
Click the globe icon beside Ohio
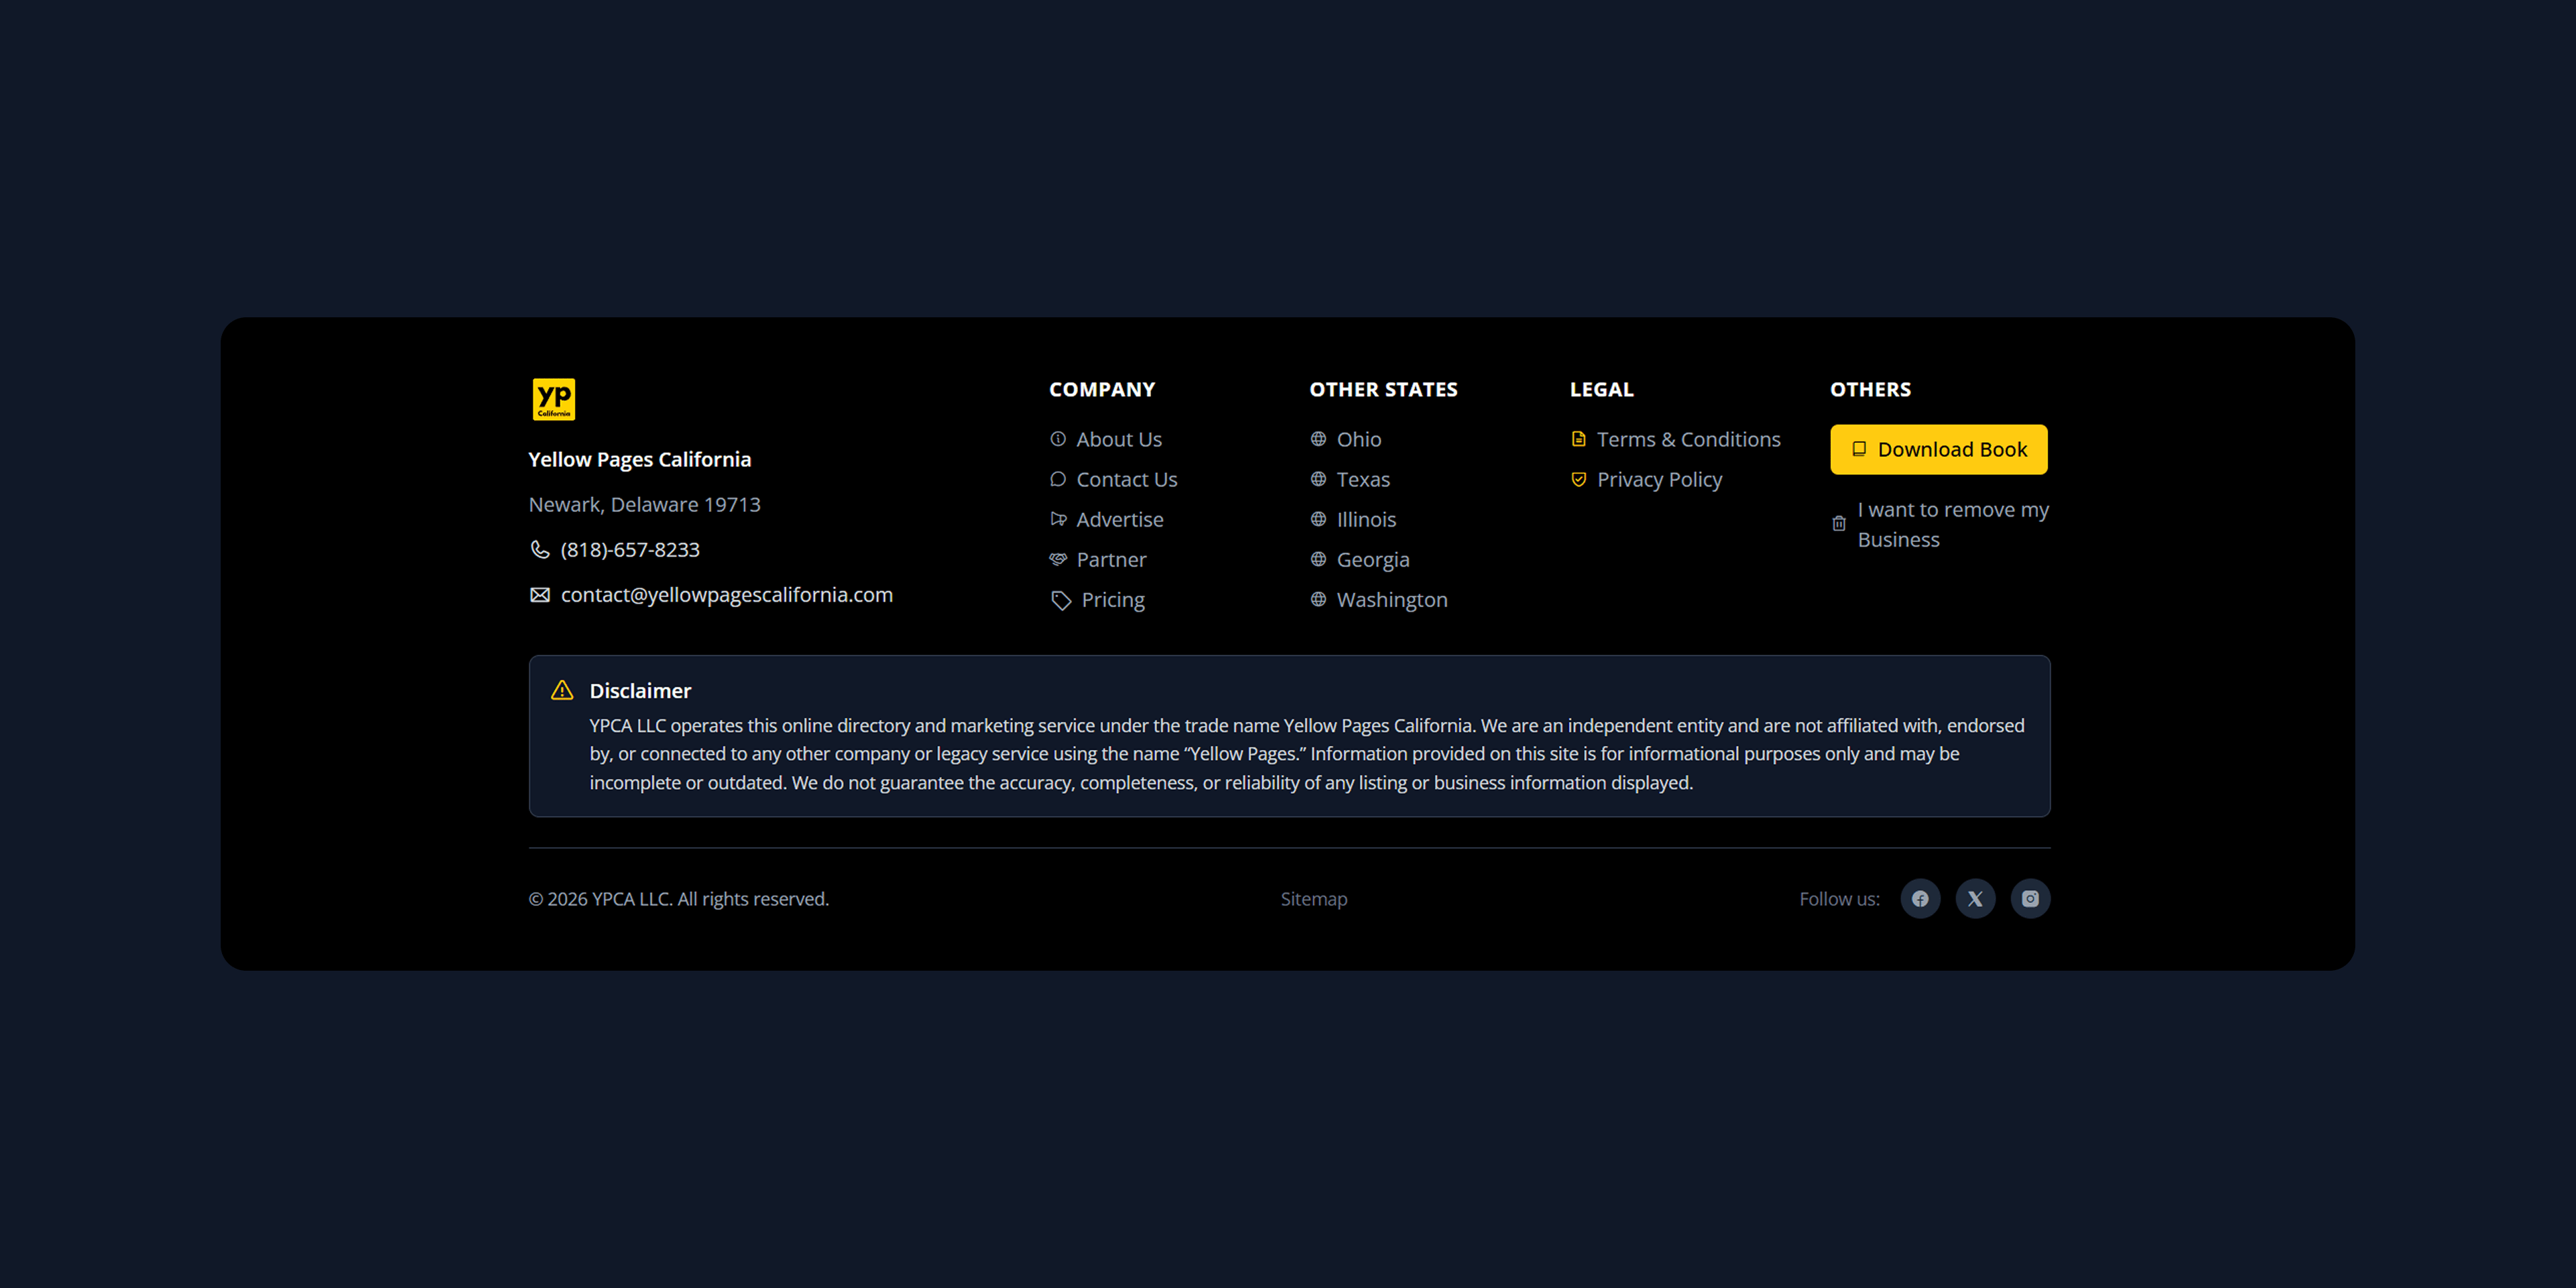click(1318, 439)
